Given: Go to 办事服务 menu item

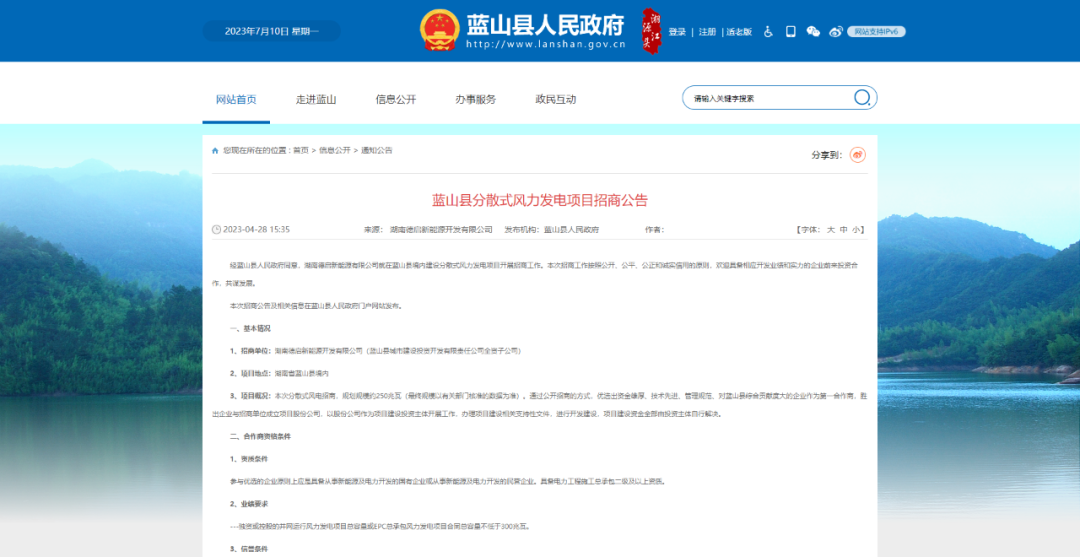Looking at the screenshot, I should click(x=476, y=99).
